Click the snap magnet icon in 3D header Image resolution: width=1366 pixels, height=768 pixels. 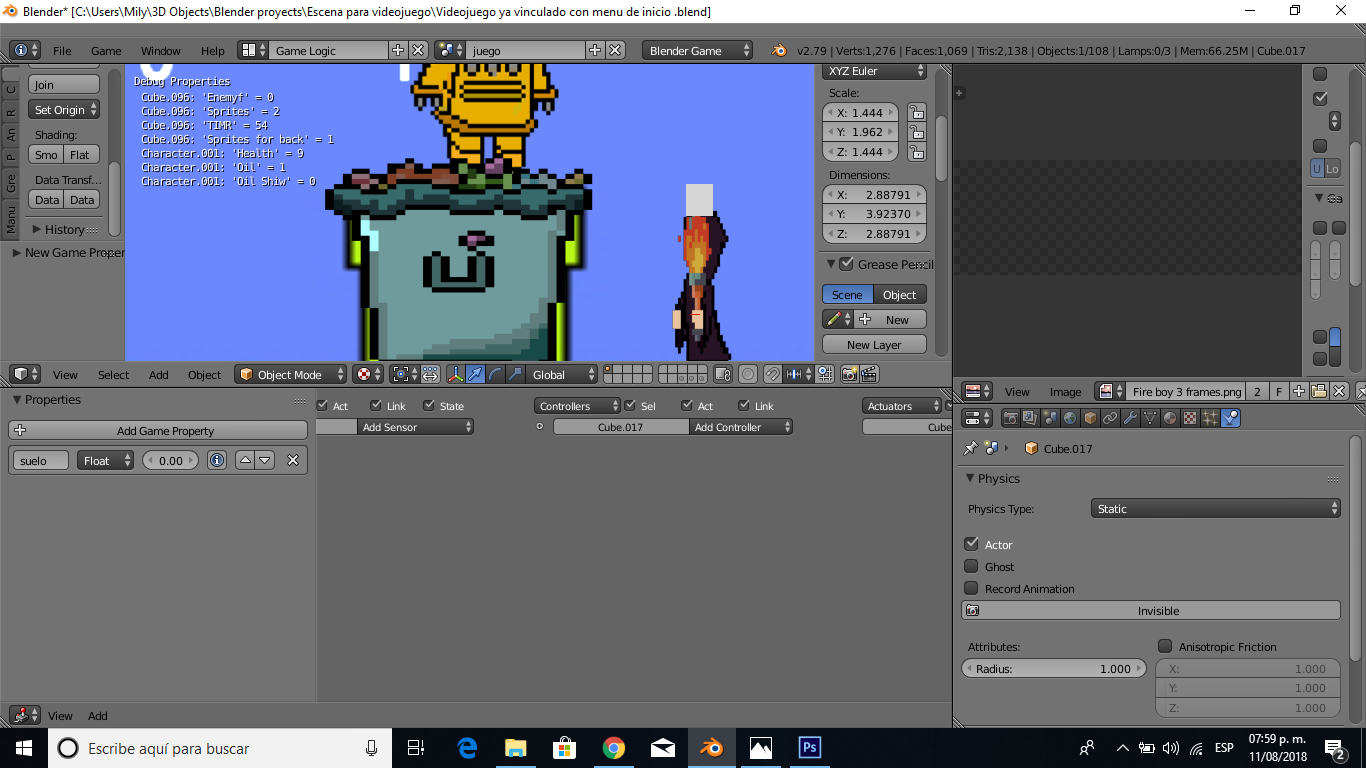[773, 374]
